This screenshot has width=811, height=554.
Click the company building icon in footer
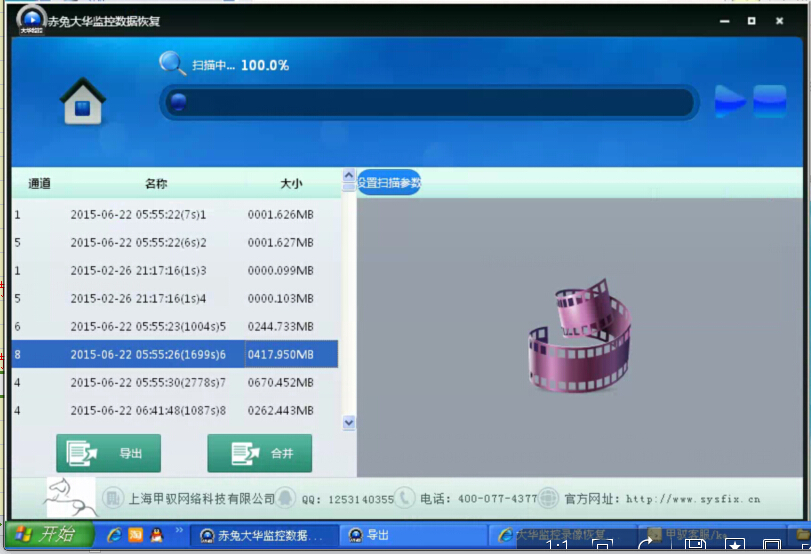(112, 498)
